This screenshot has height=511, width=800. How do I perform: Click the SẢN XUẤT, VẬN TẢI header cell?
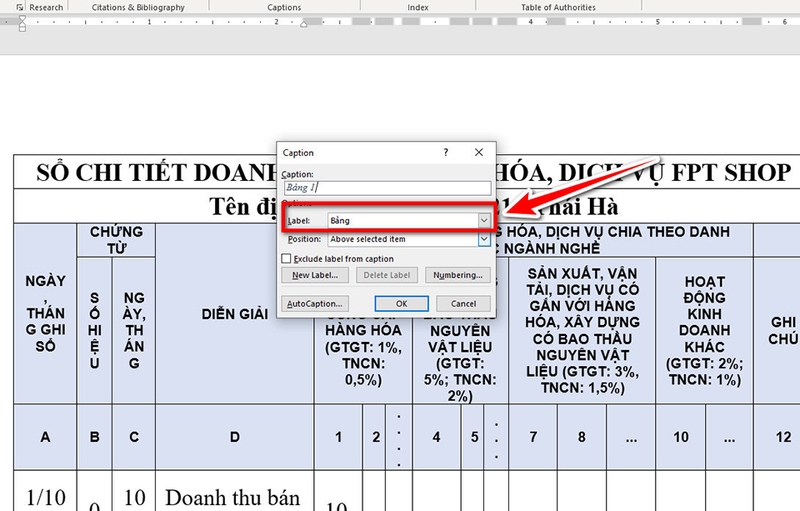coord(582,330)
